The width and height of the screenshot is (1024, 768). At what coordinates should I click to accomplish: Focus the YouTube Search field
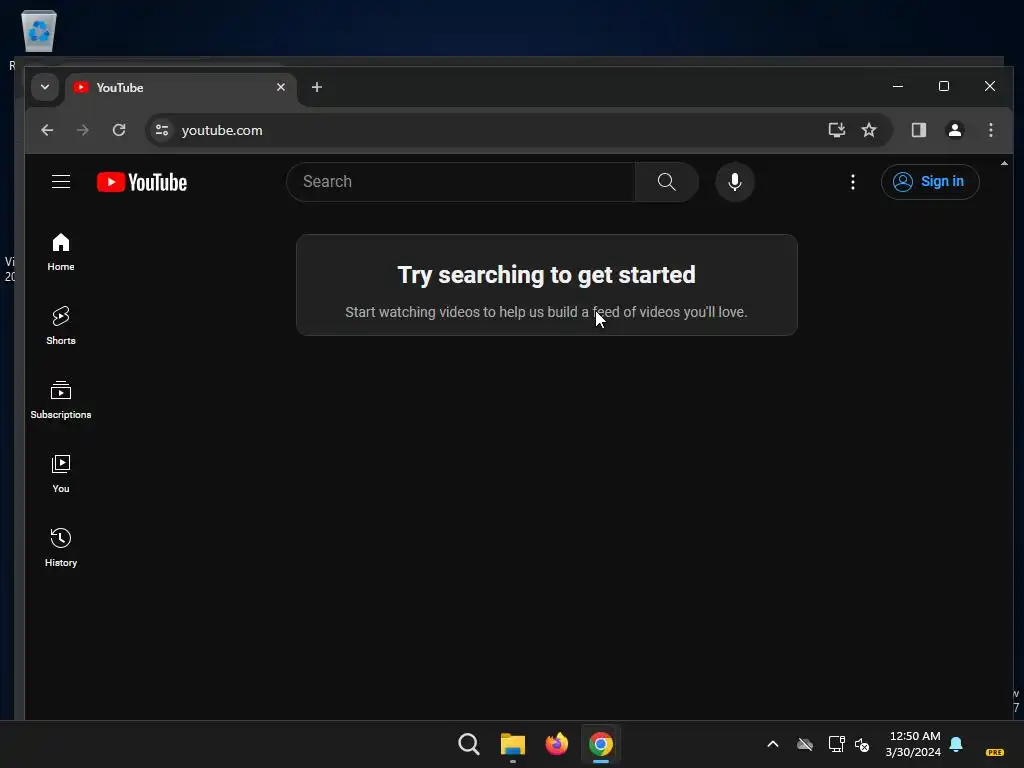point(460,182)
